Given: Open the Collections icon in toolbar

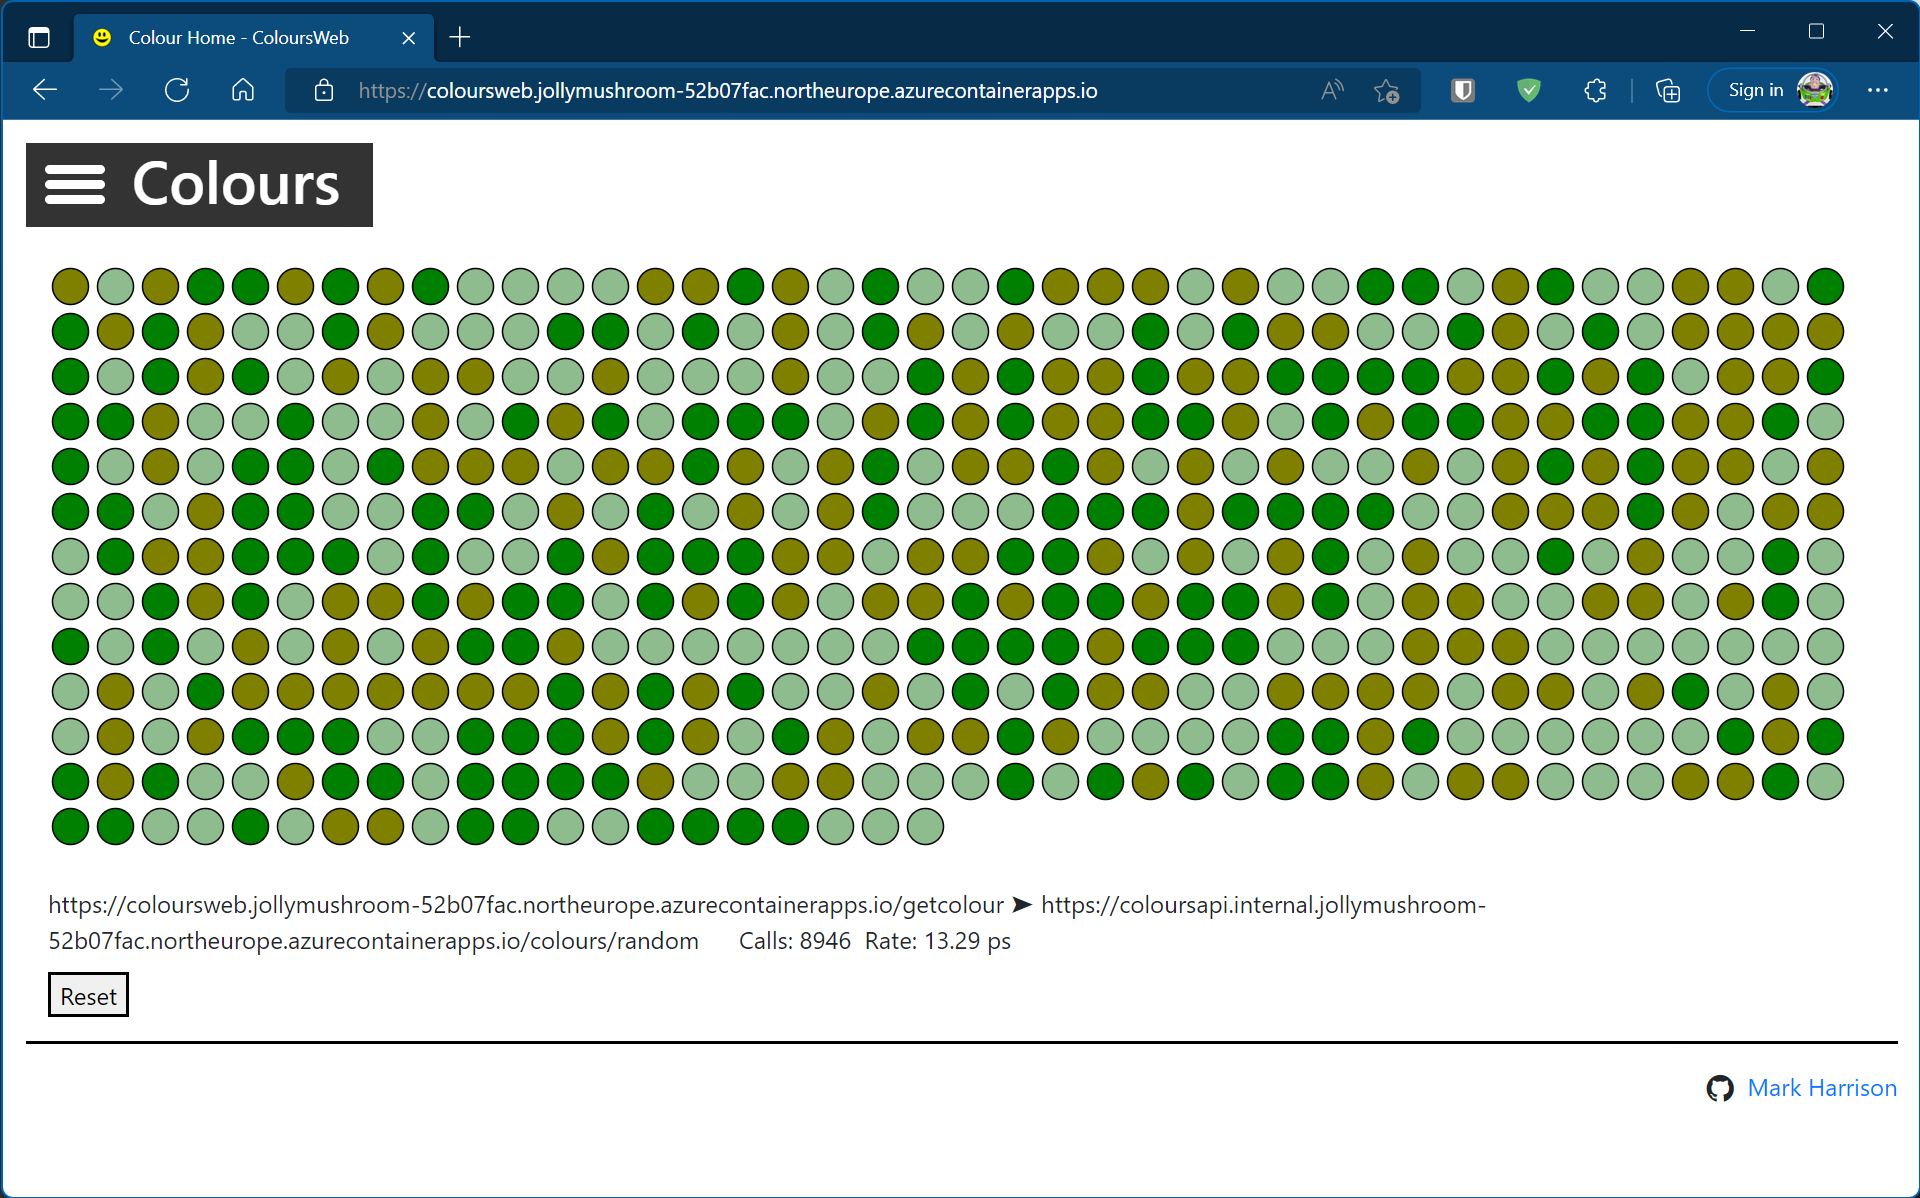Looking at the screenshot, I should point(1667,91).
